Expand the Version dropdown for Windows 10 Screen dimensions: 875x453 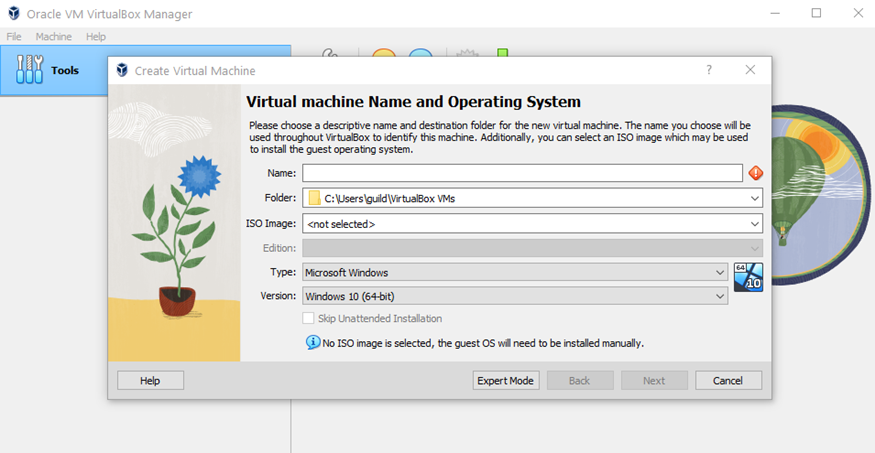[720, 296]
